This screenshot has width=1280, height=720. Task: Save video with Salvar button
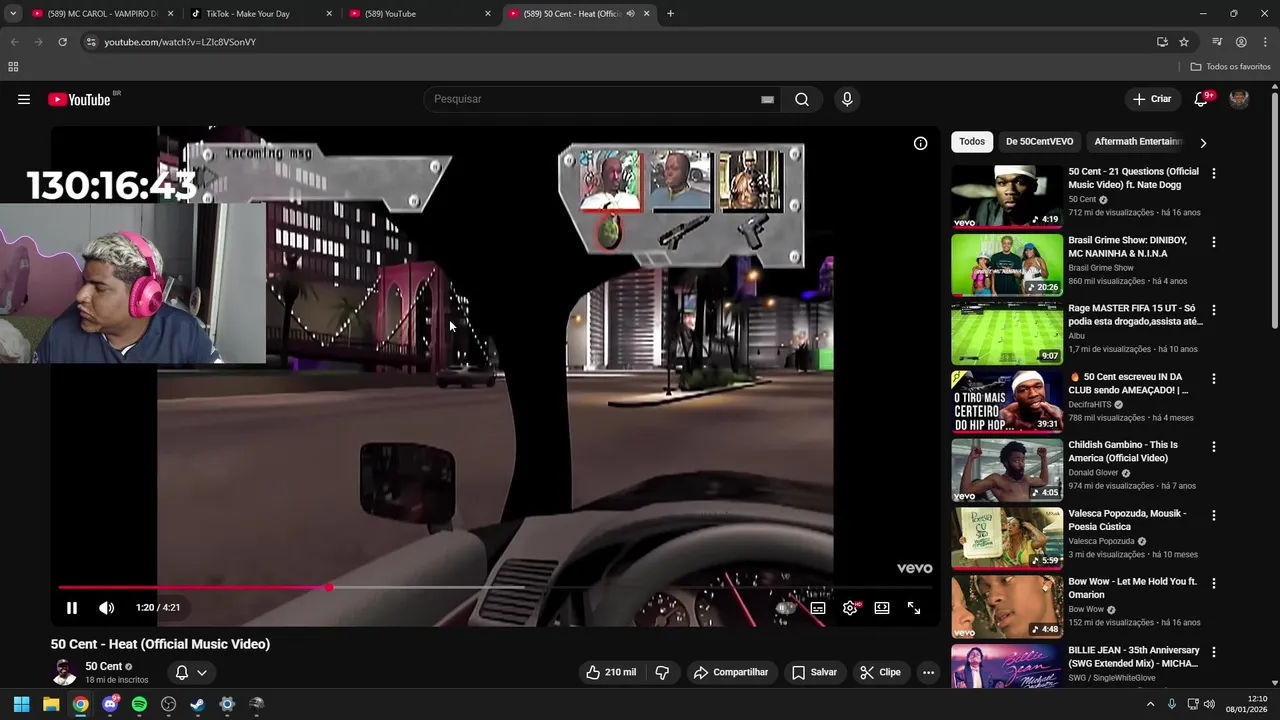tap(815, 672)
